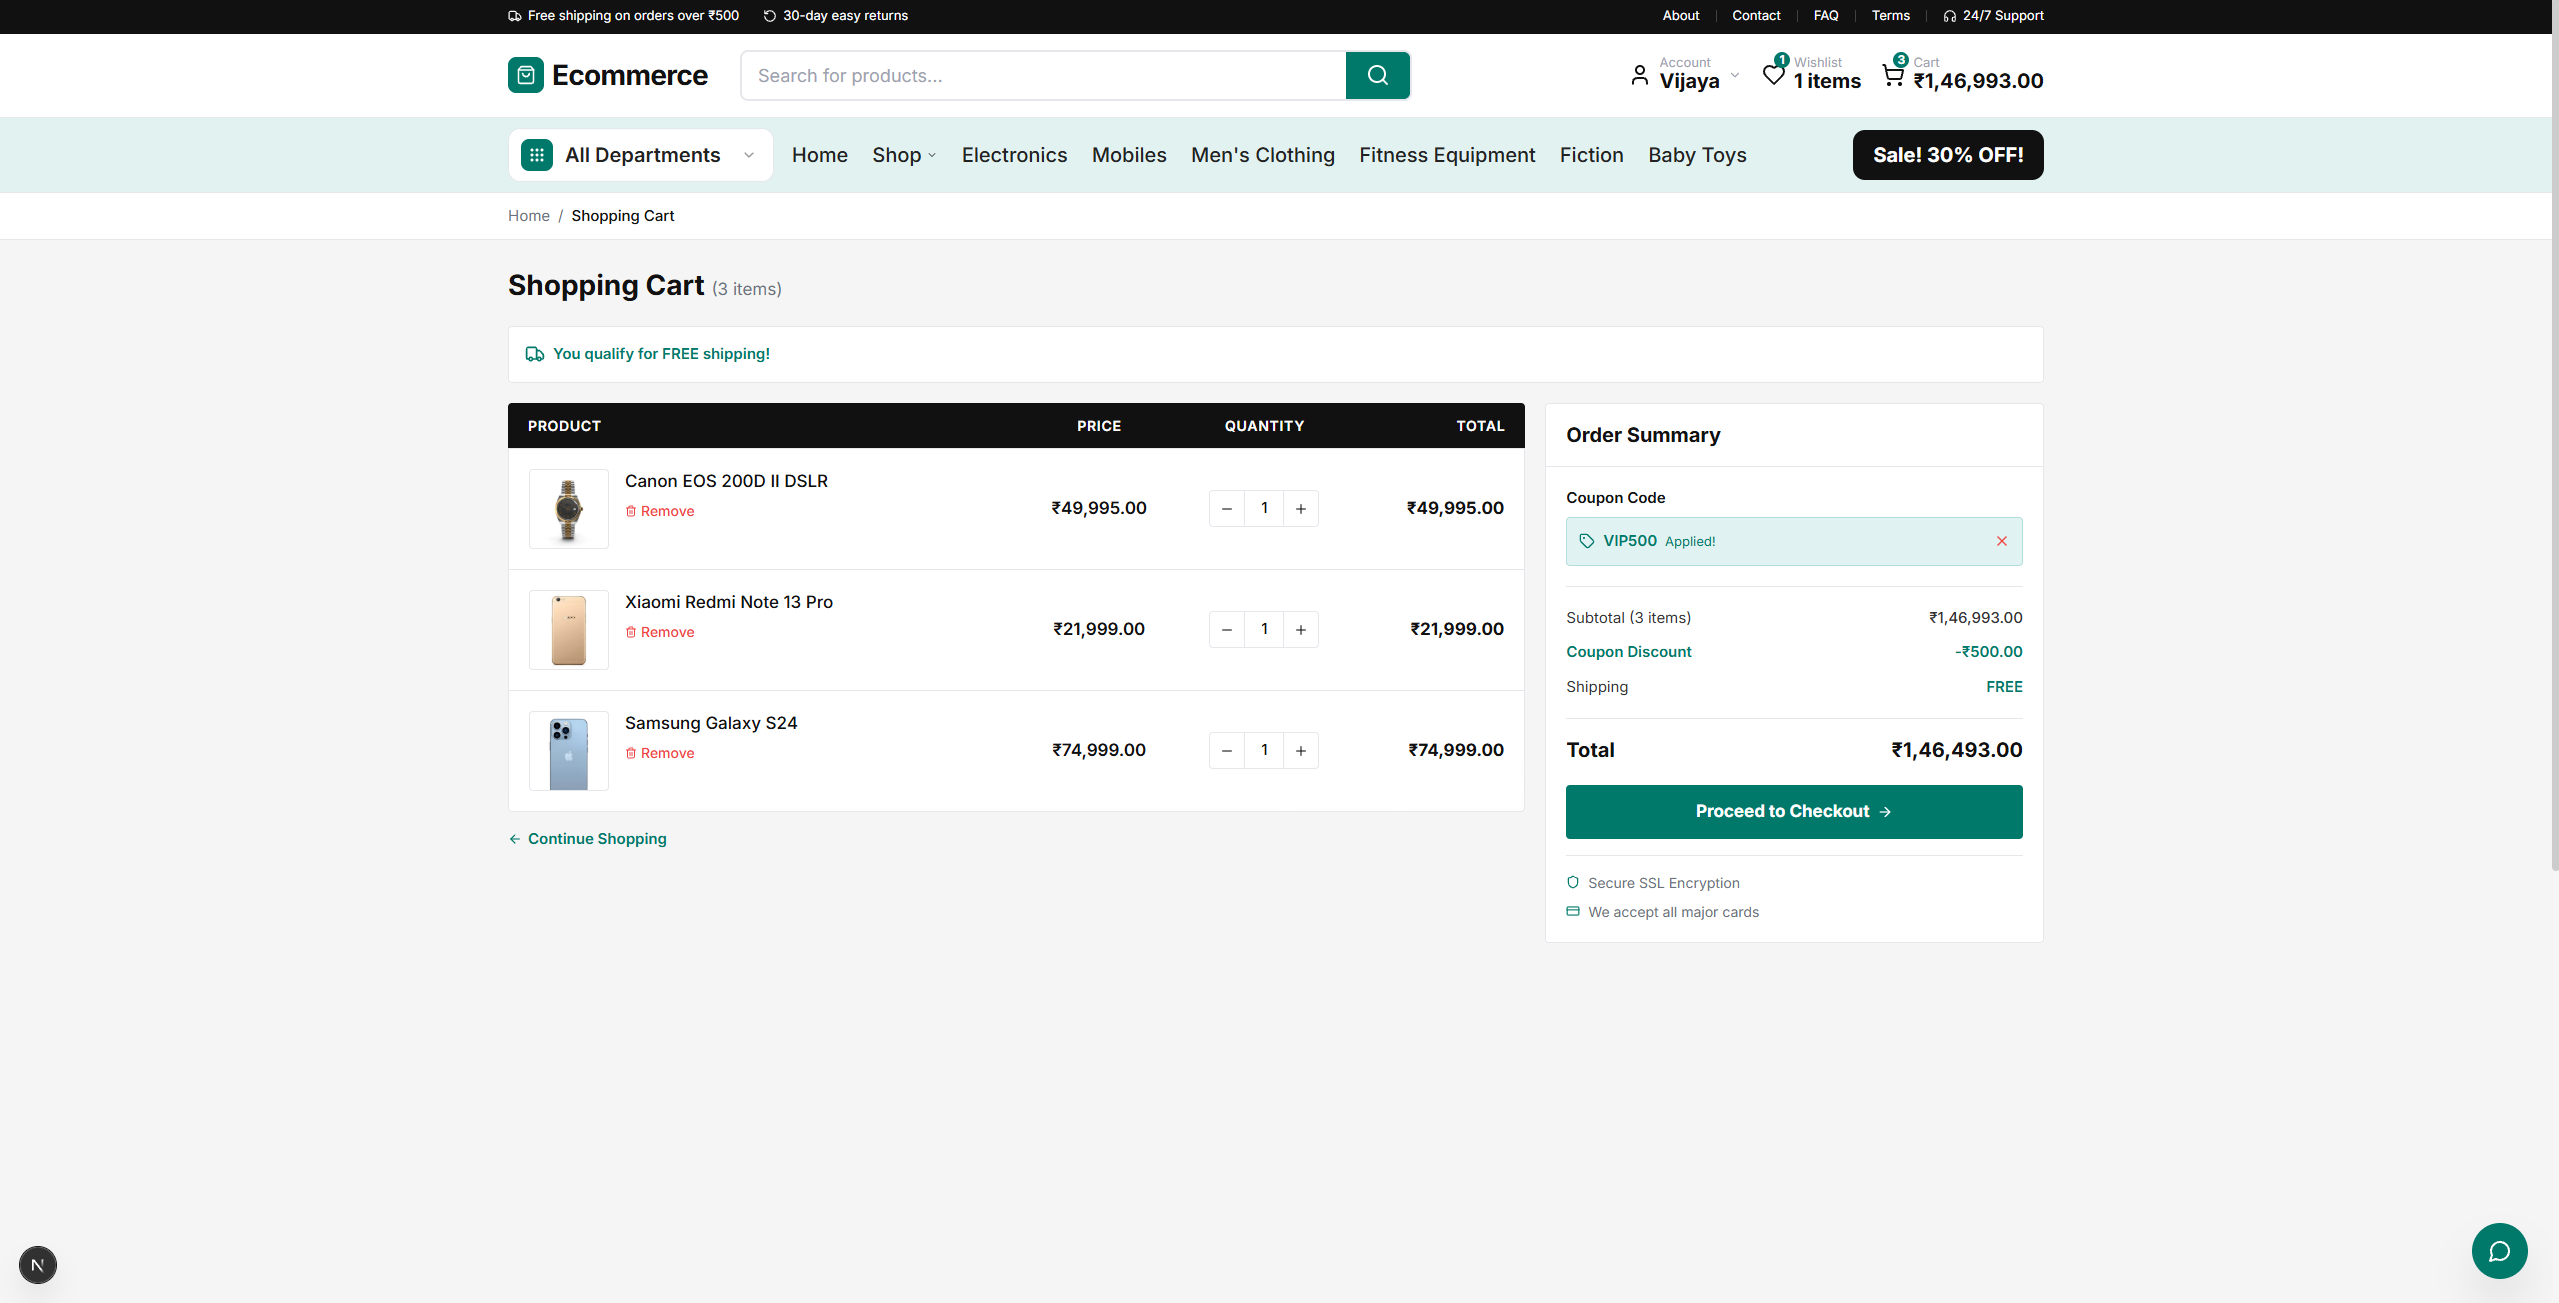This screenshot has height=1303, width=2559.
Task: Click the Samsung Galaxy S24 quantity value field
Action: click(1264, 751)
